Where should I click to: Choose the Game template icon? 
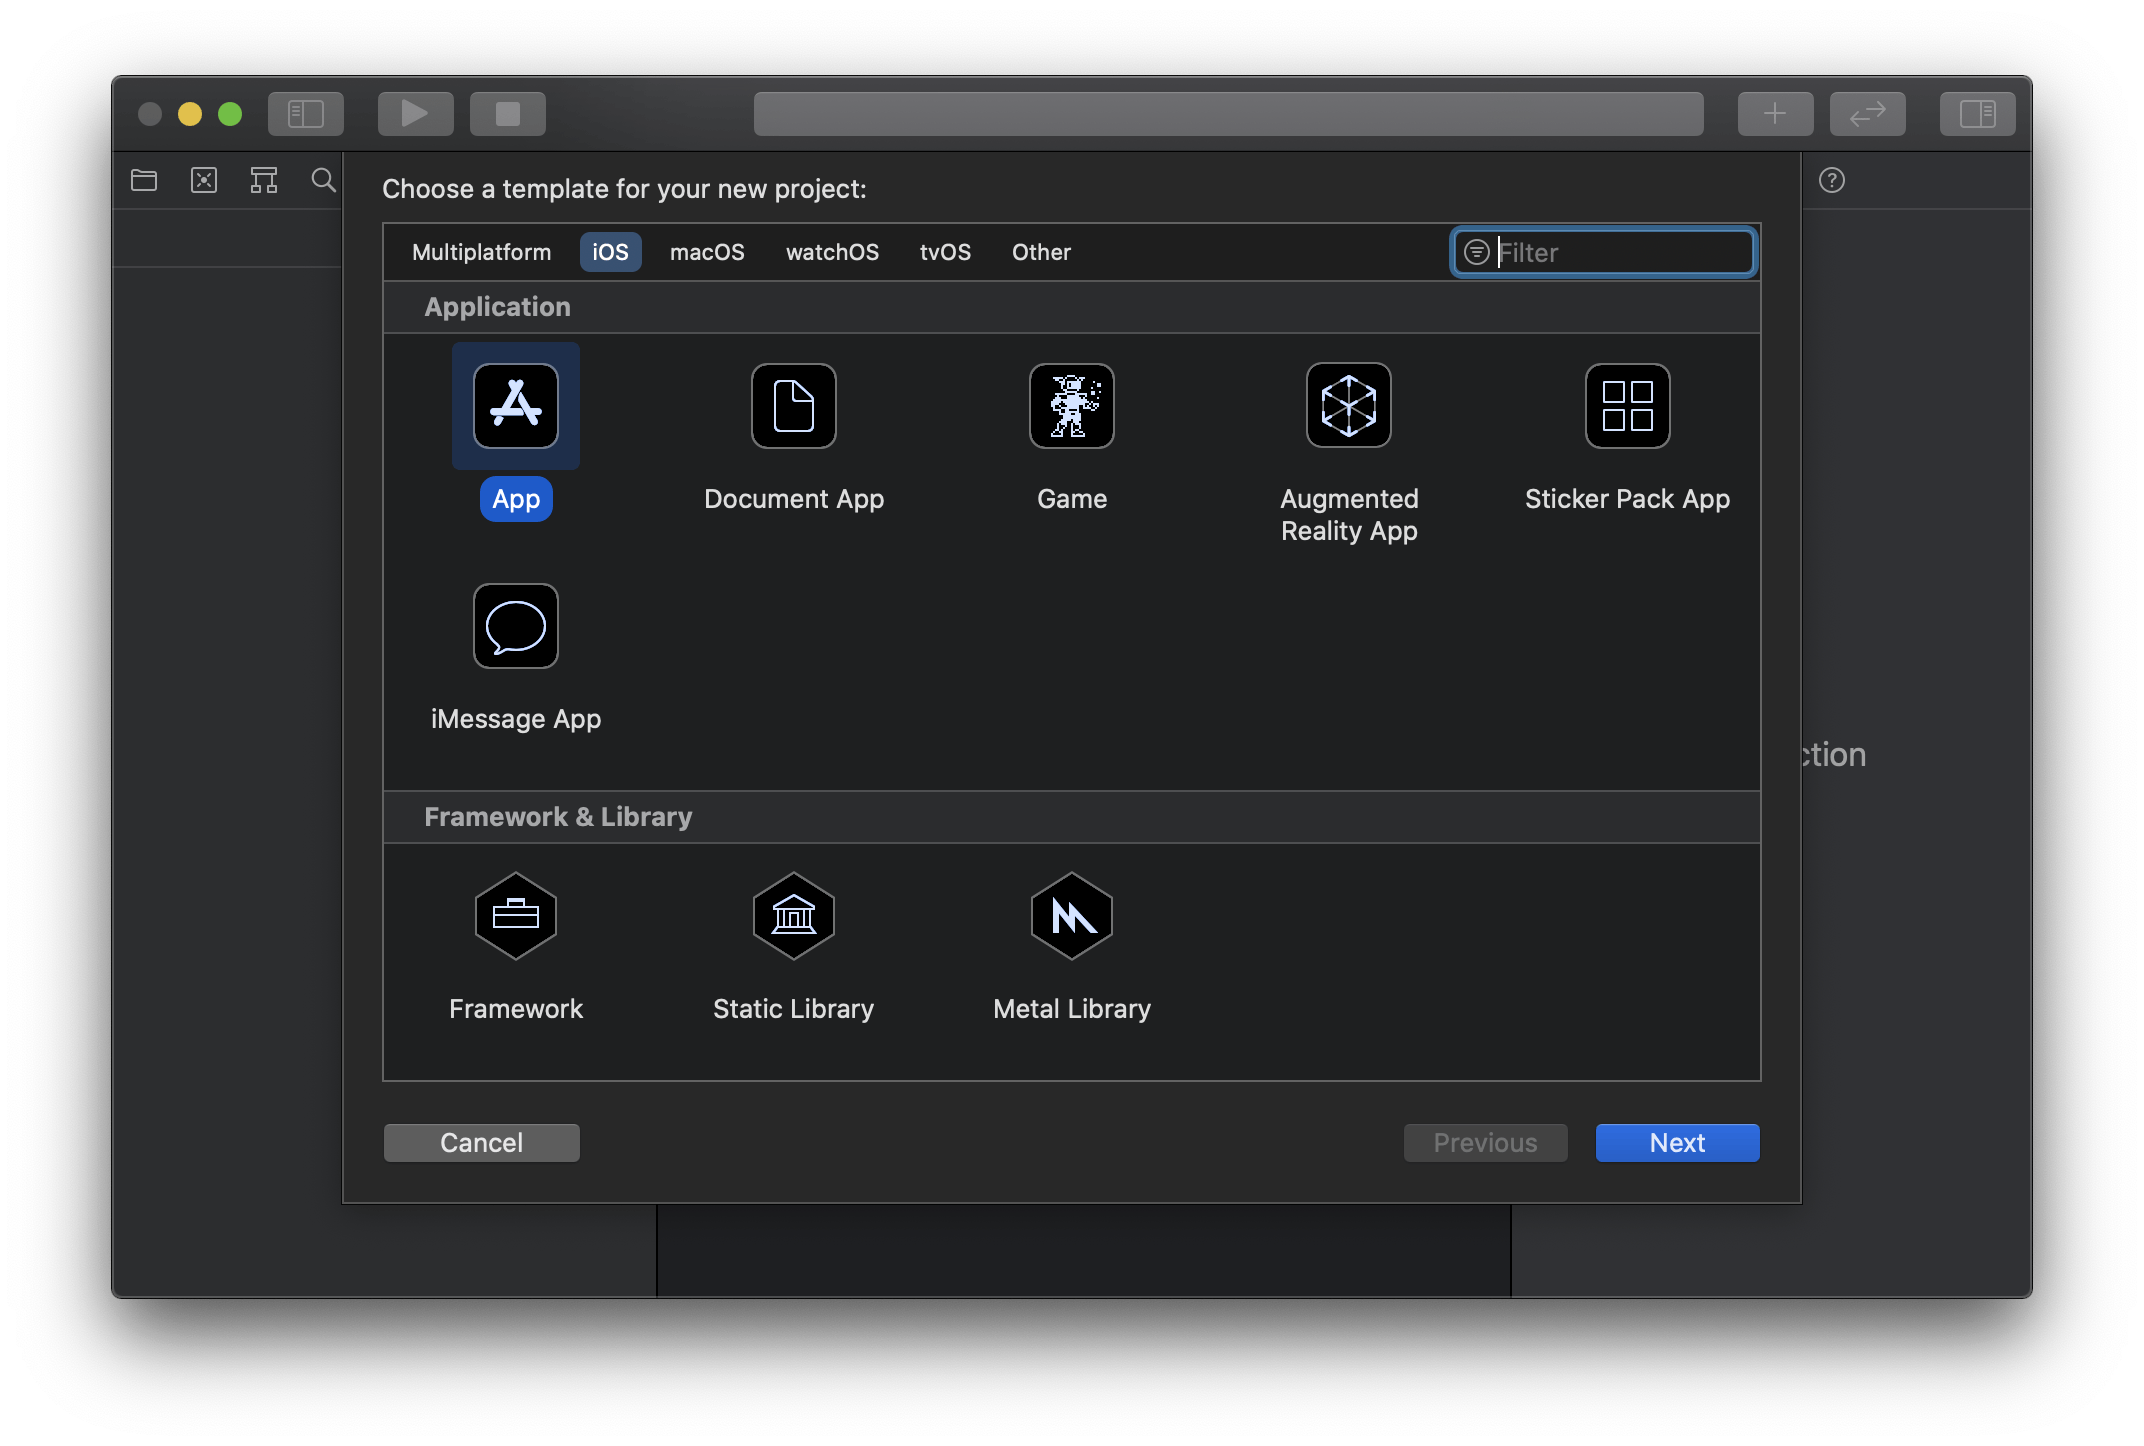1071,406
